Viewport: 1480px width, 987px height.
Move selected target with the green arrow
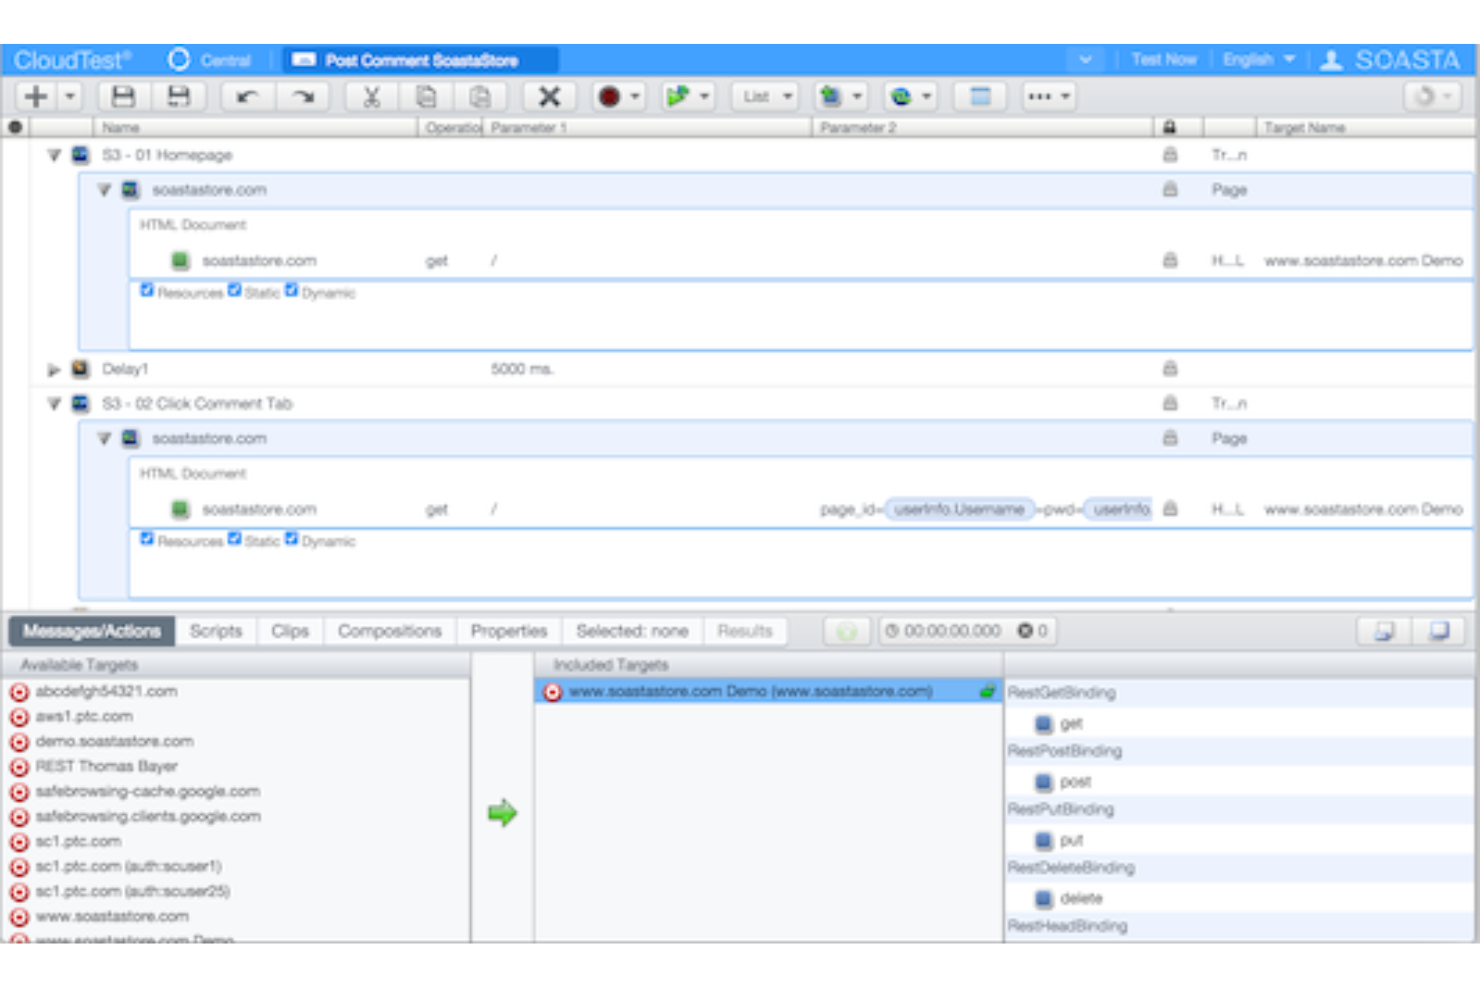502,813
